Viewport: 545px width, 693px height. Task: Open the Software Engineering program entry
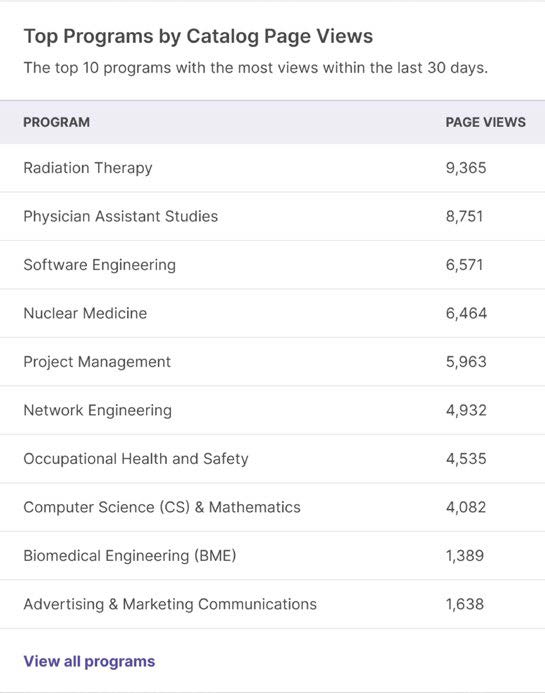[x=272, y=265]
